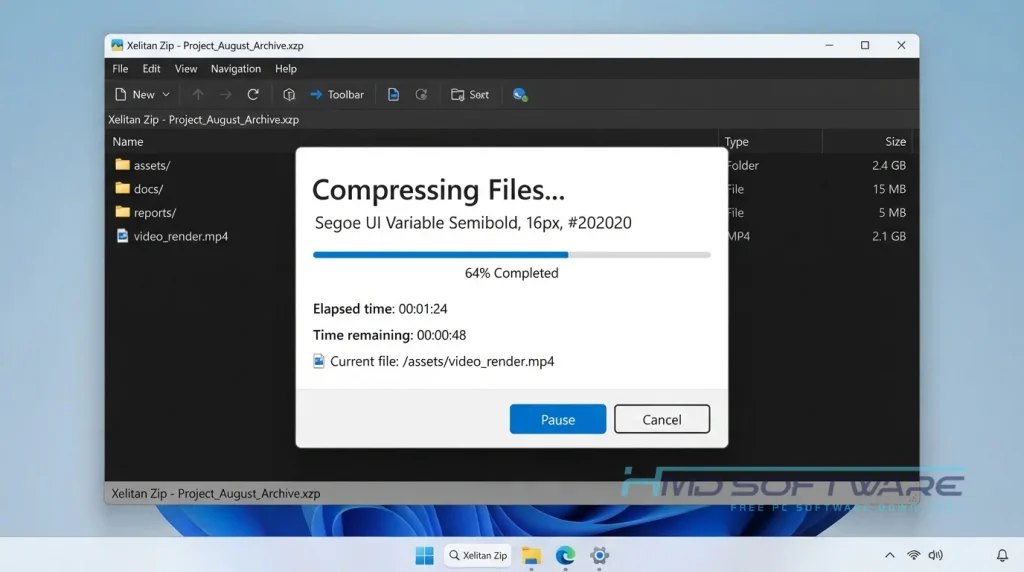Click the 2.1 GB size value
1024x572 pixels.
[x=889, y=236]
